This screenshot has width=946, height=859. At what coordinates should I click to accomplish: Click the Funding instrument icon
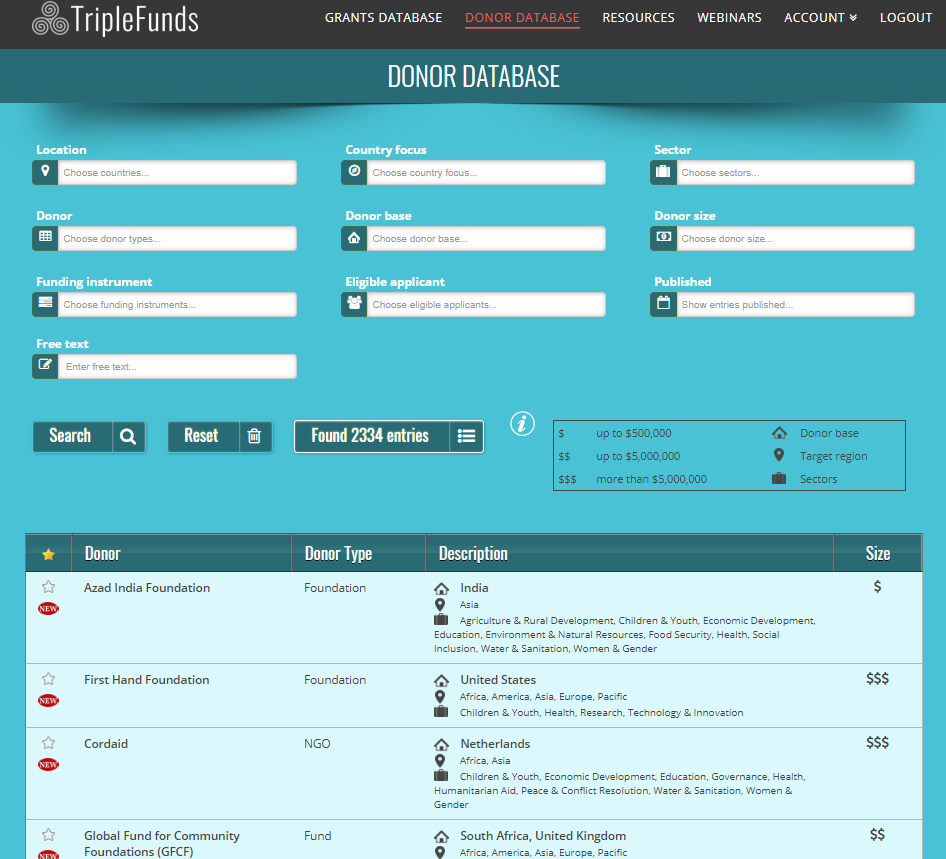(45, 304)
